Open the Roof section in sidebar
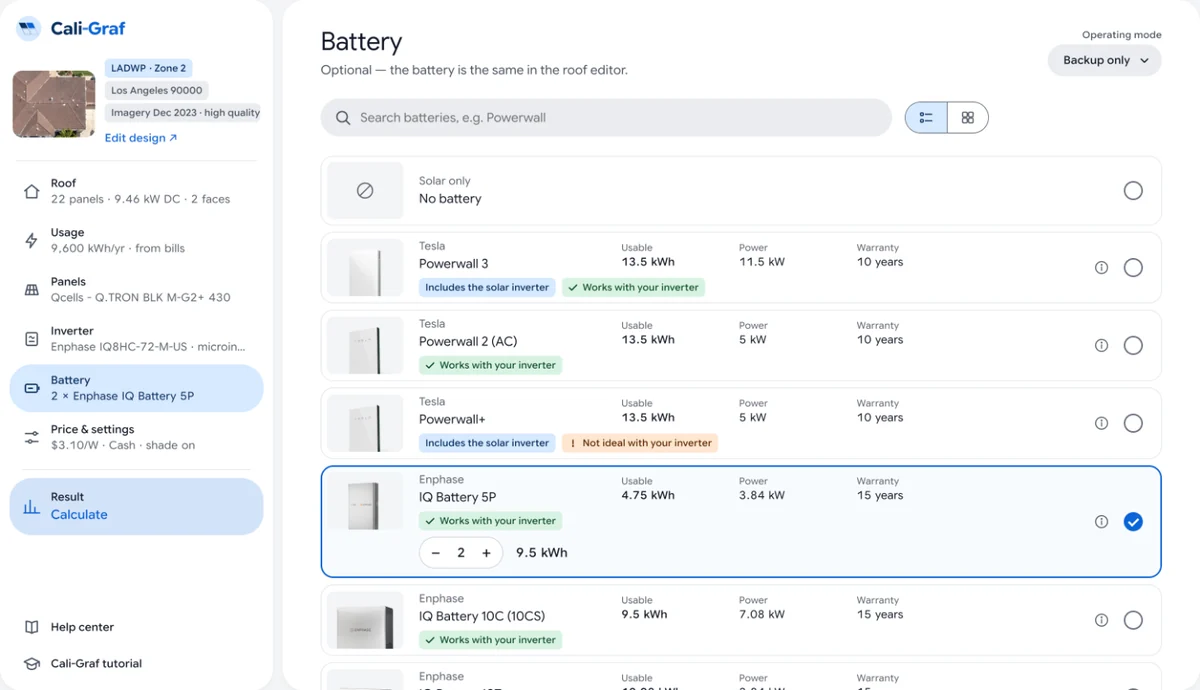 click(x=136, y=191)
